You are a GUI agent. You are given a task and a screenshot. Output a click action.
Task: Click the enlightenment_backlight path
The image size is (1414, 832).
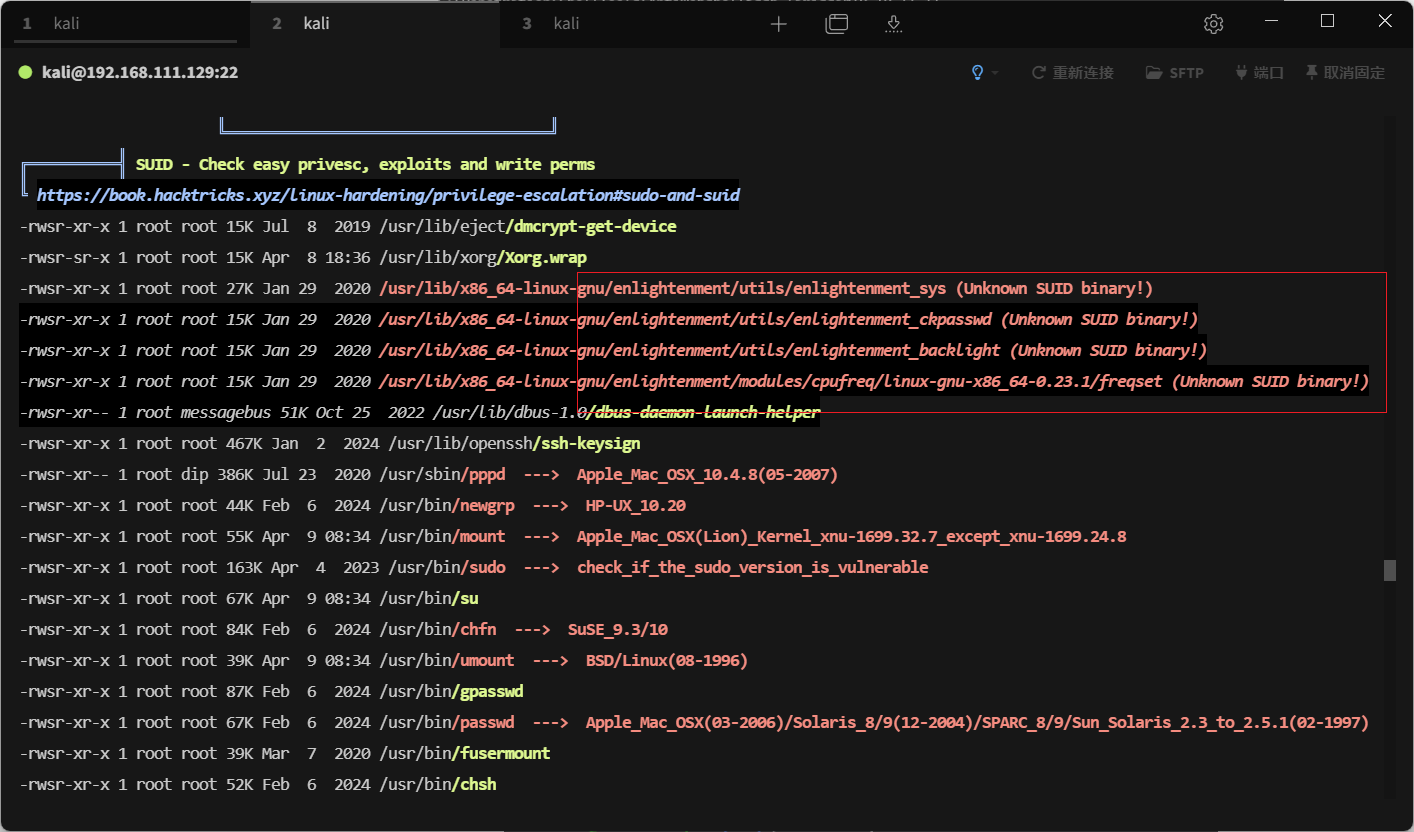[x=690, y=351]
